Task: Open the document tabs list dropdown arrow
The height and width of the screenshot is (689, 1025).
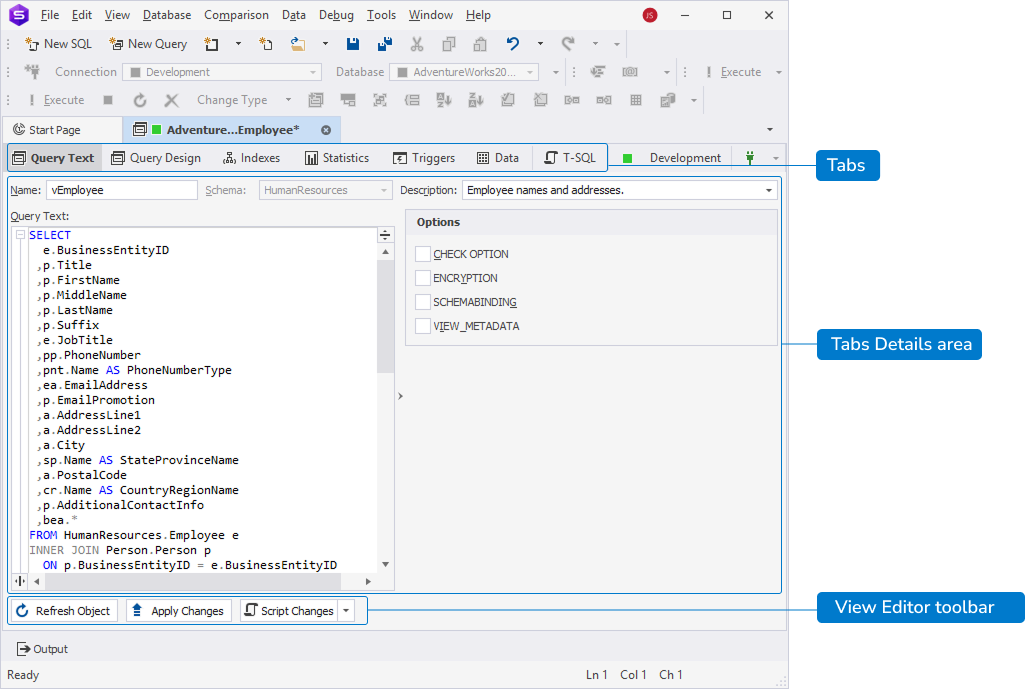Action: coord(770,129)
